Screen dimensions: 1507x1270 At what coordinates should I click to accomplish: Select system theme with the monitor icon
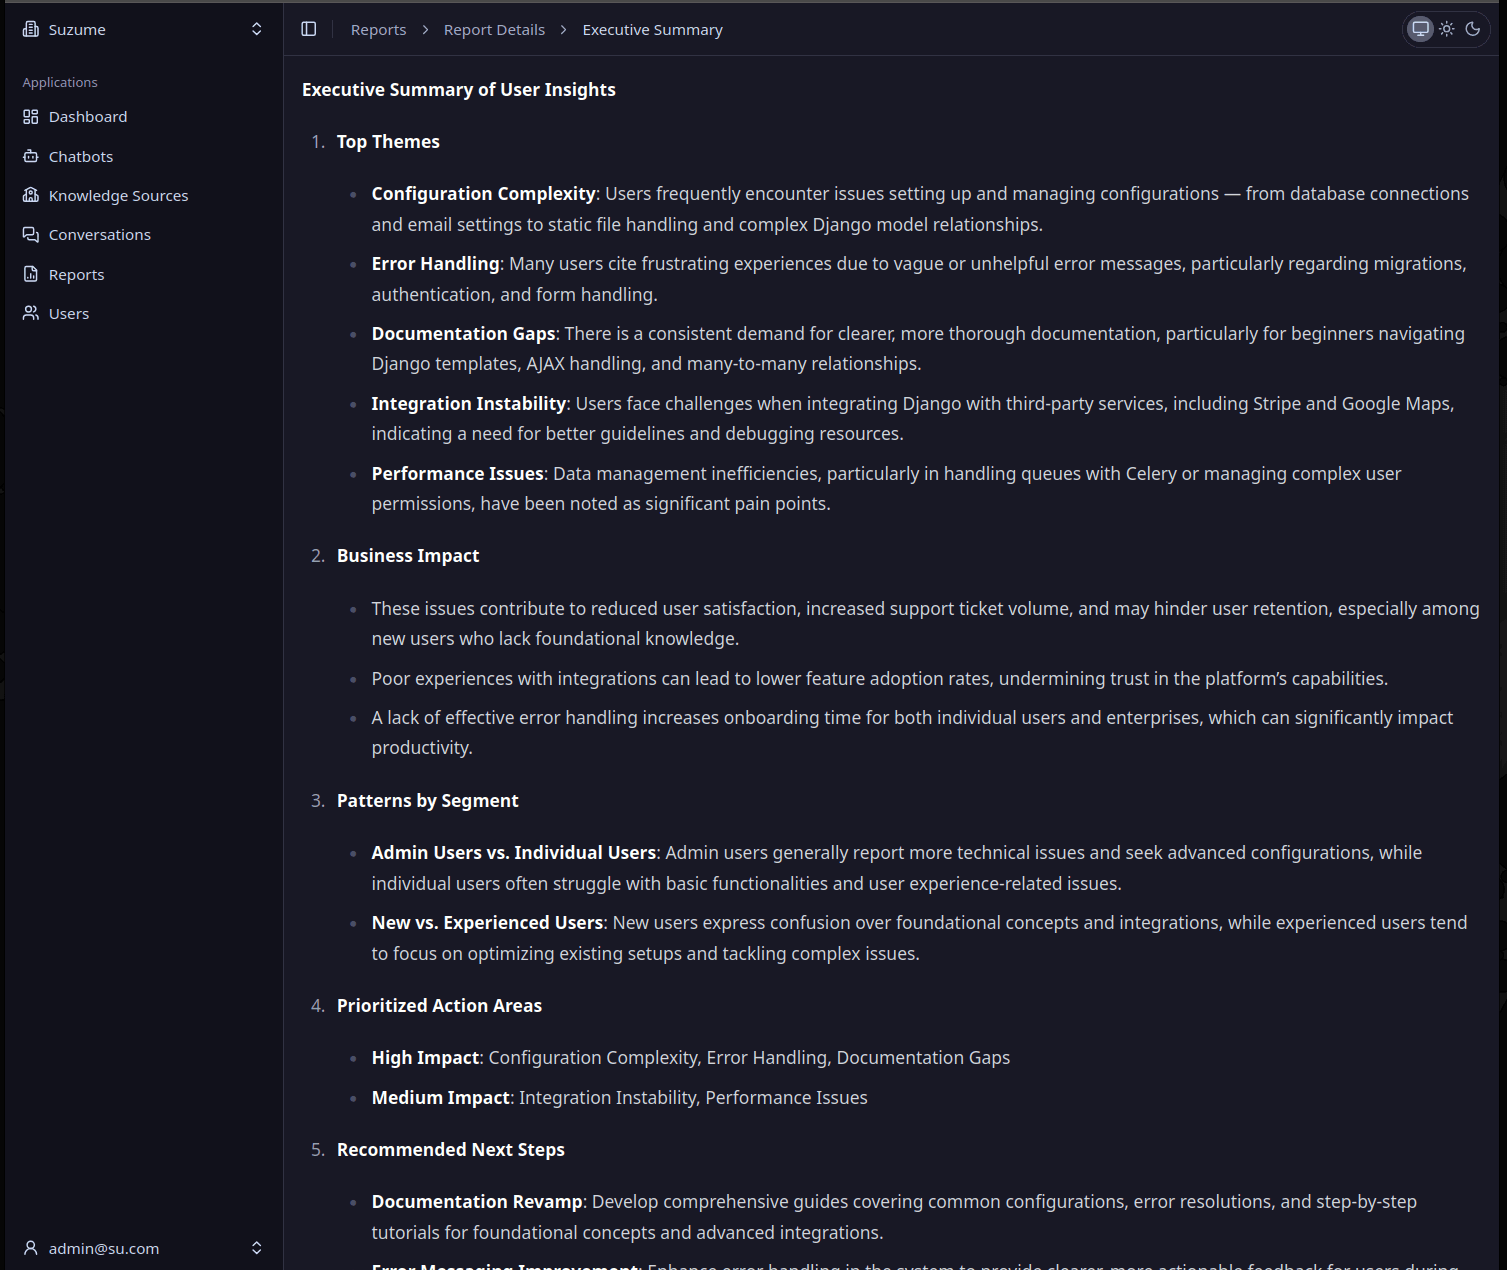(1420, 29)
